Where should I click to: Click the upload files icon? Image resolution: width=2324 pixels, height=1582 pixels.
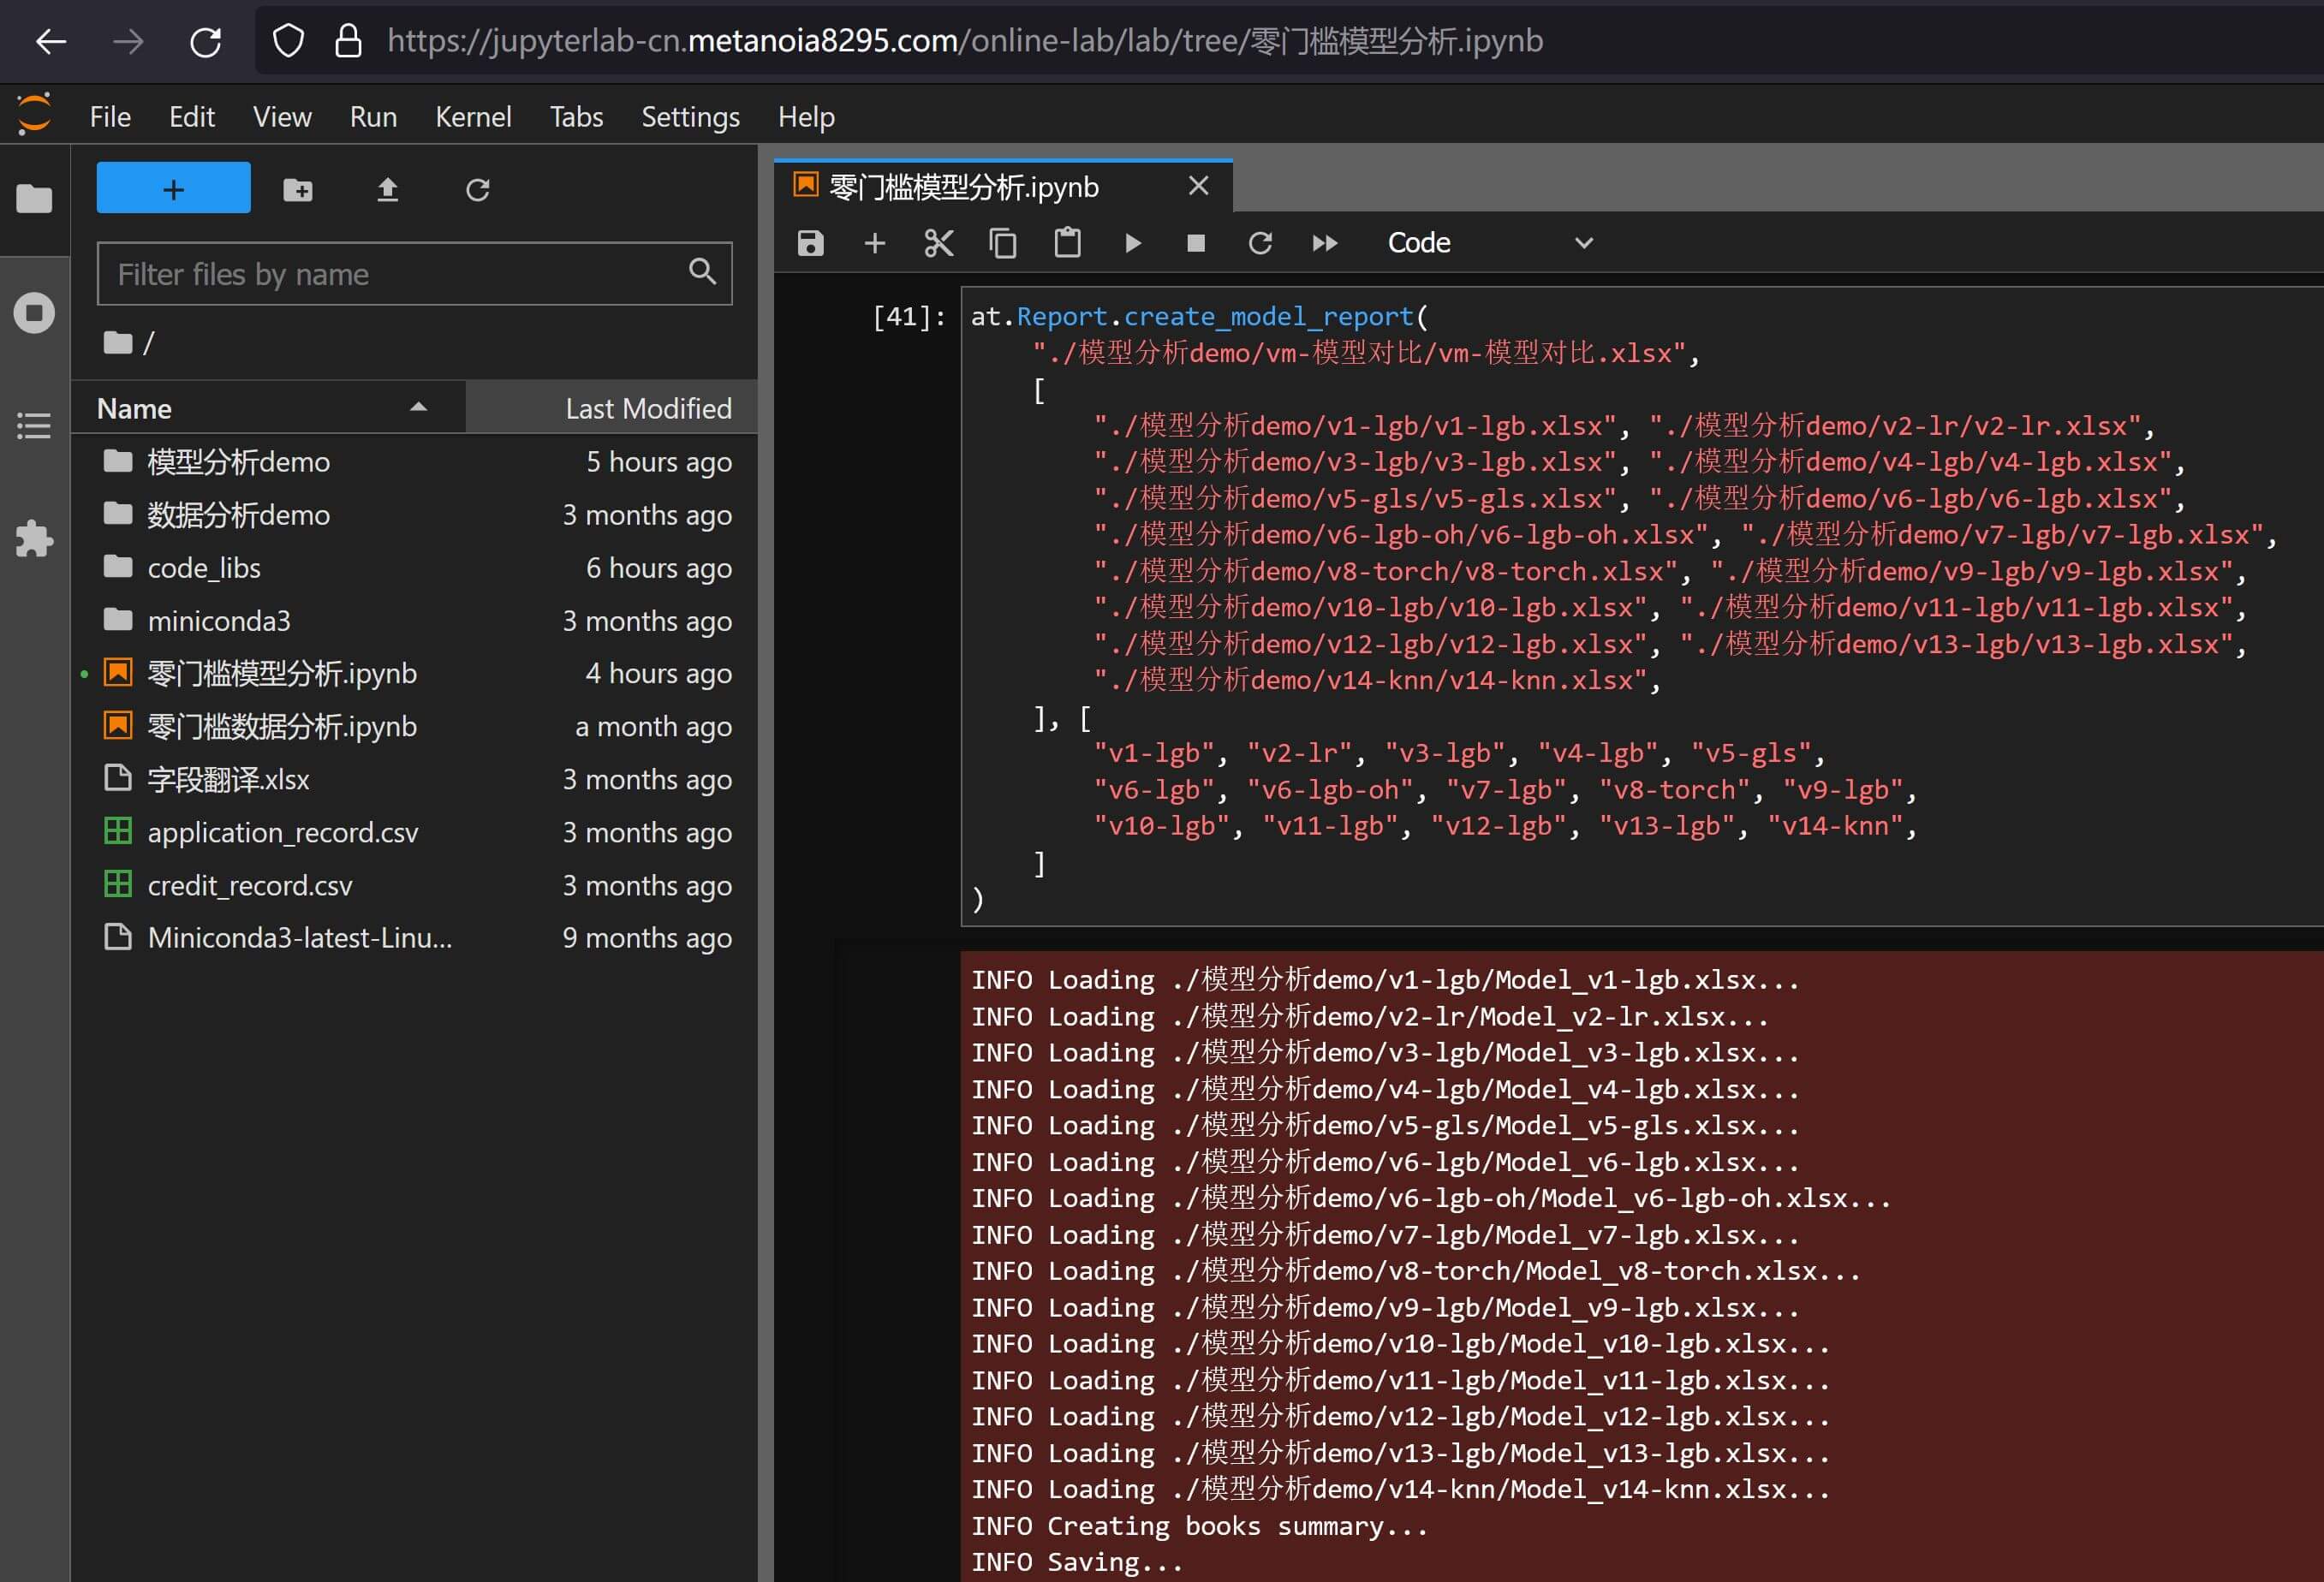coord(387,189)
